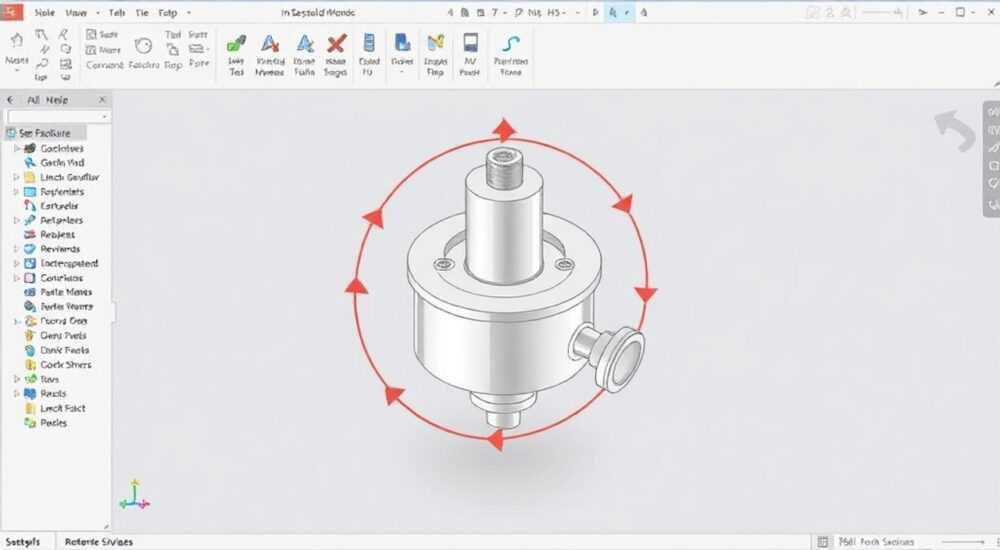Open the 'Tle' menu
Viewport: 1000px width, 550px height.
(x=142, y=12)
